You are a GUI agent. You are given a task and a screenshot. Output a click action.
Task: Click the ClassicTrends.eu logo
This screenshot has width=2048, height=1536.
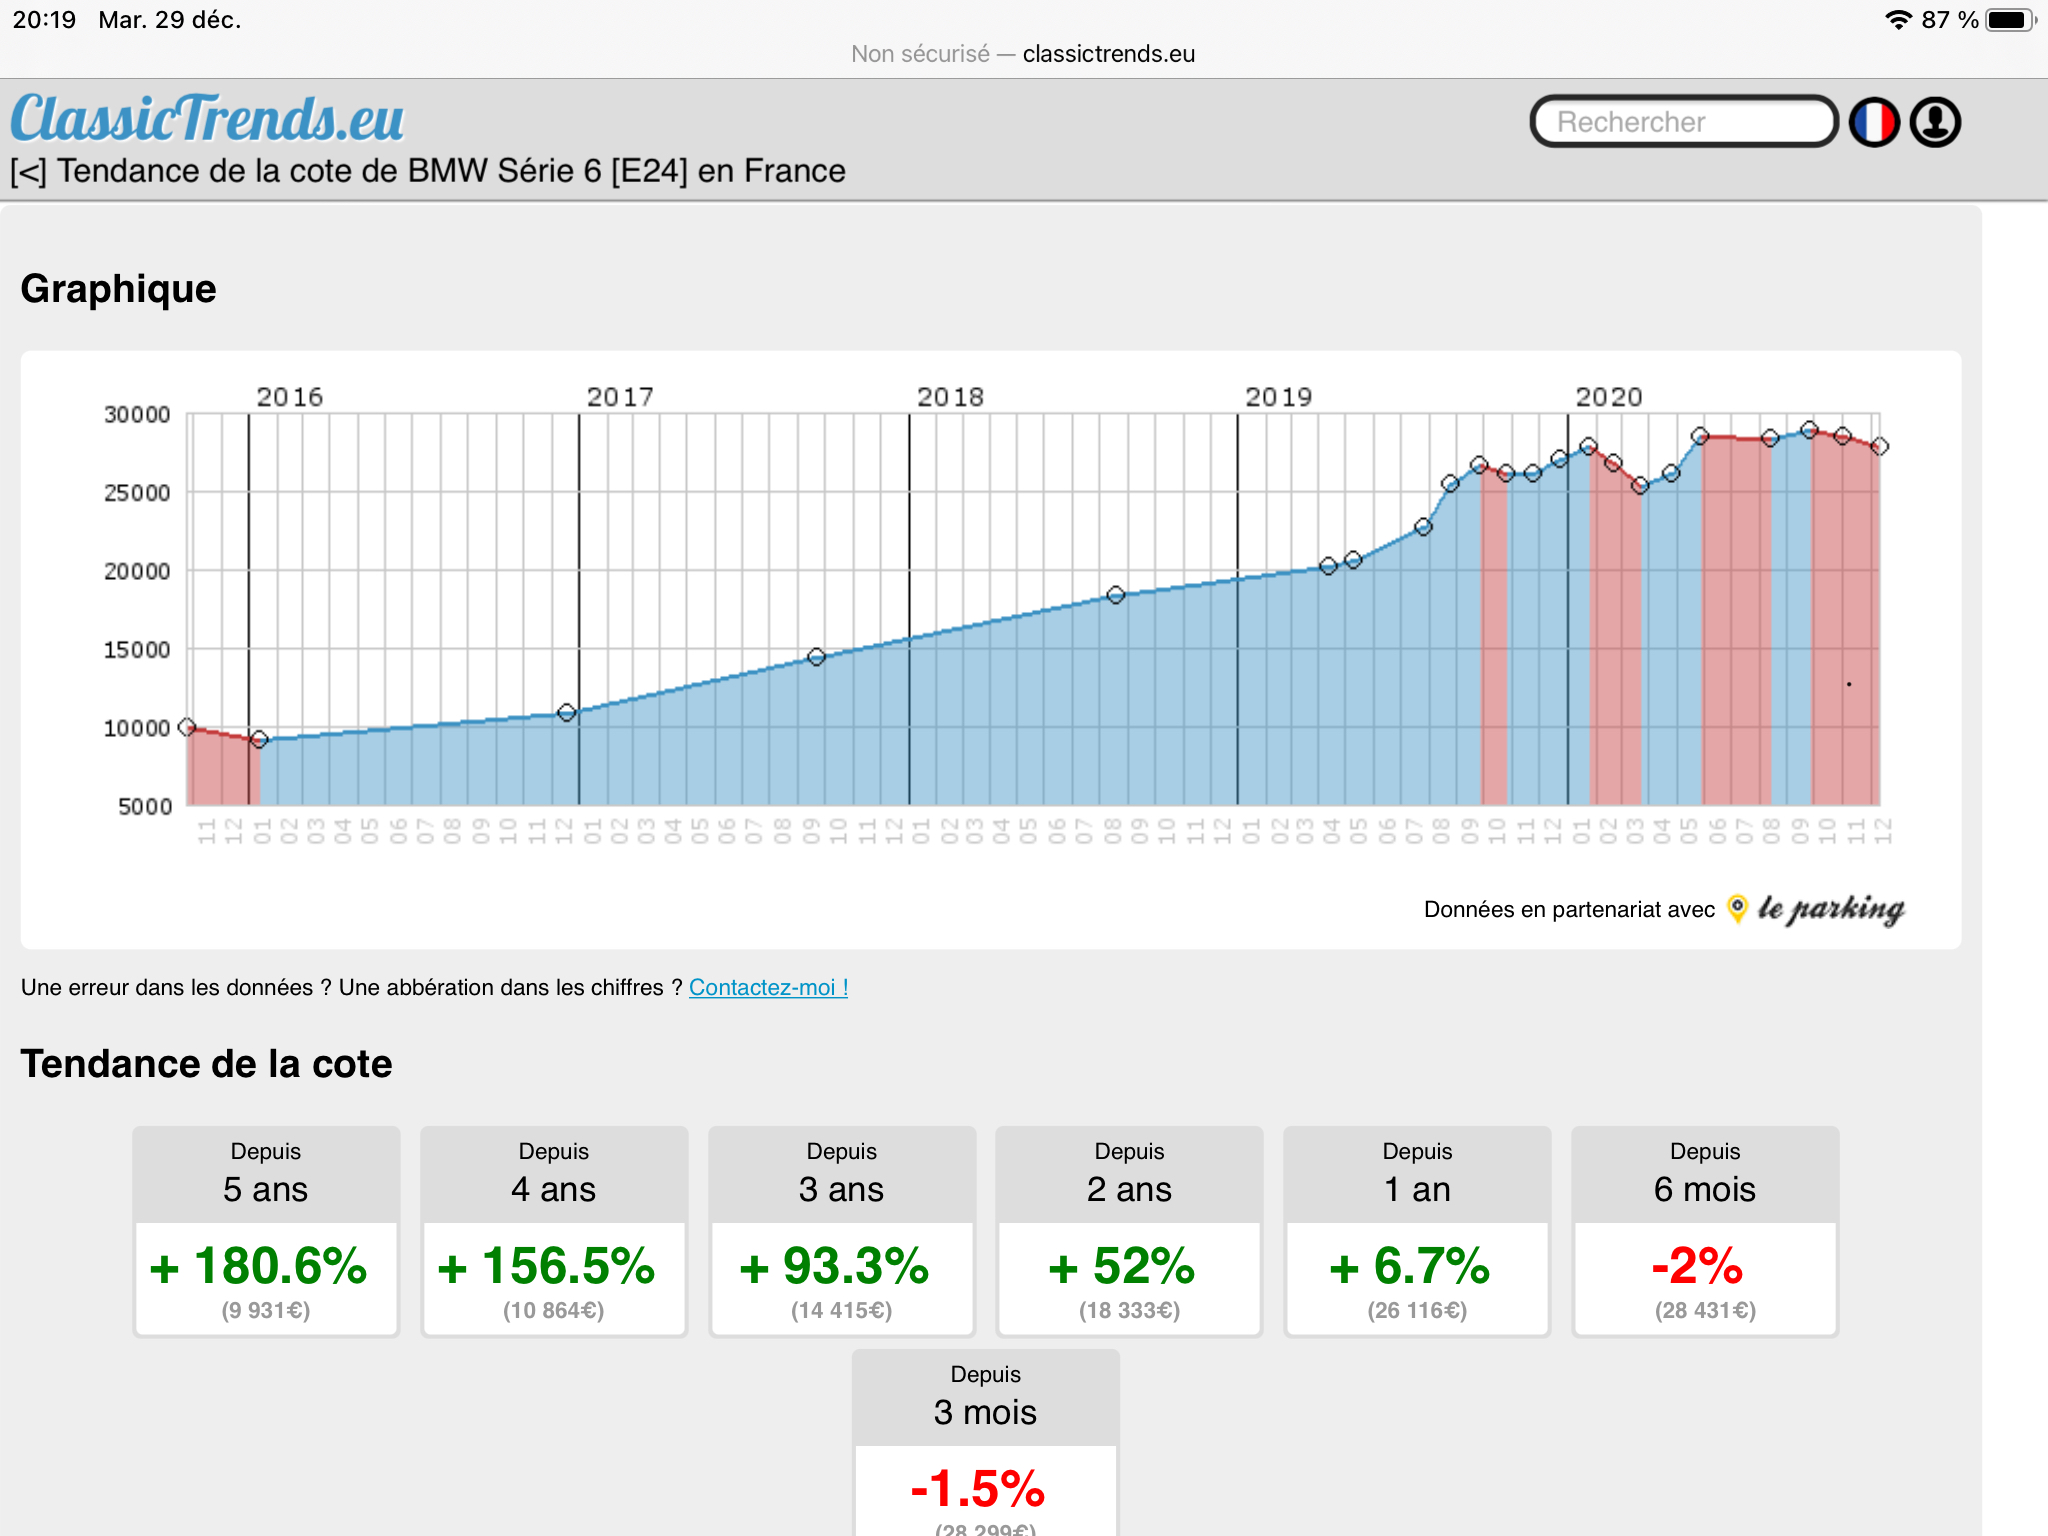(207, 119)
